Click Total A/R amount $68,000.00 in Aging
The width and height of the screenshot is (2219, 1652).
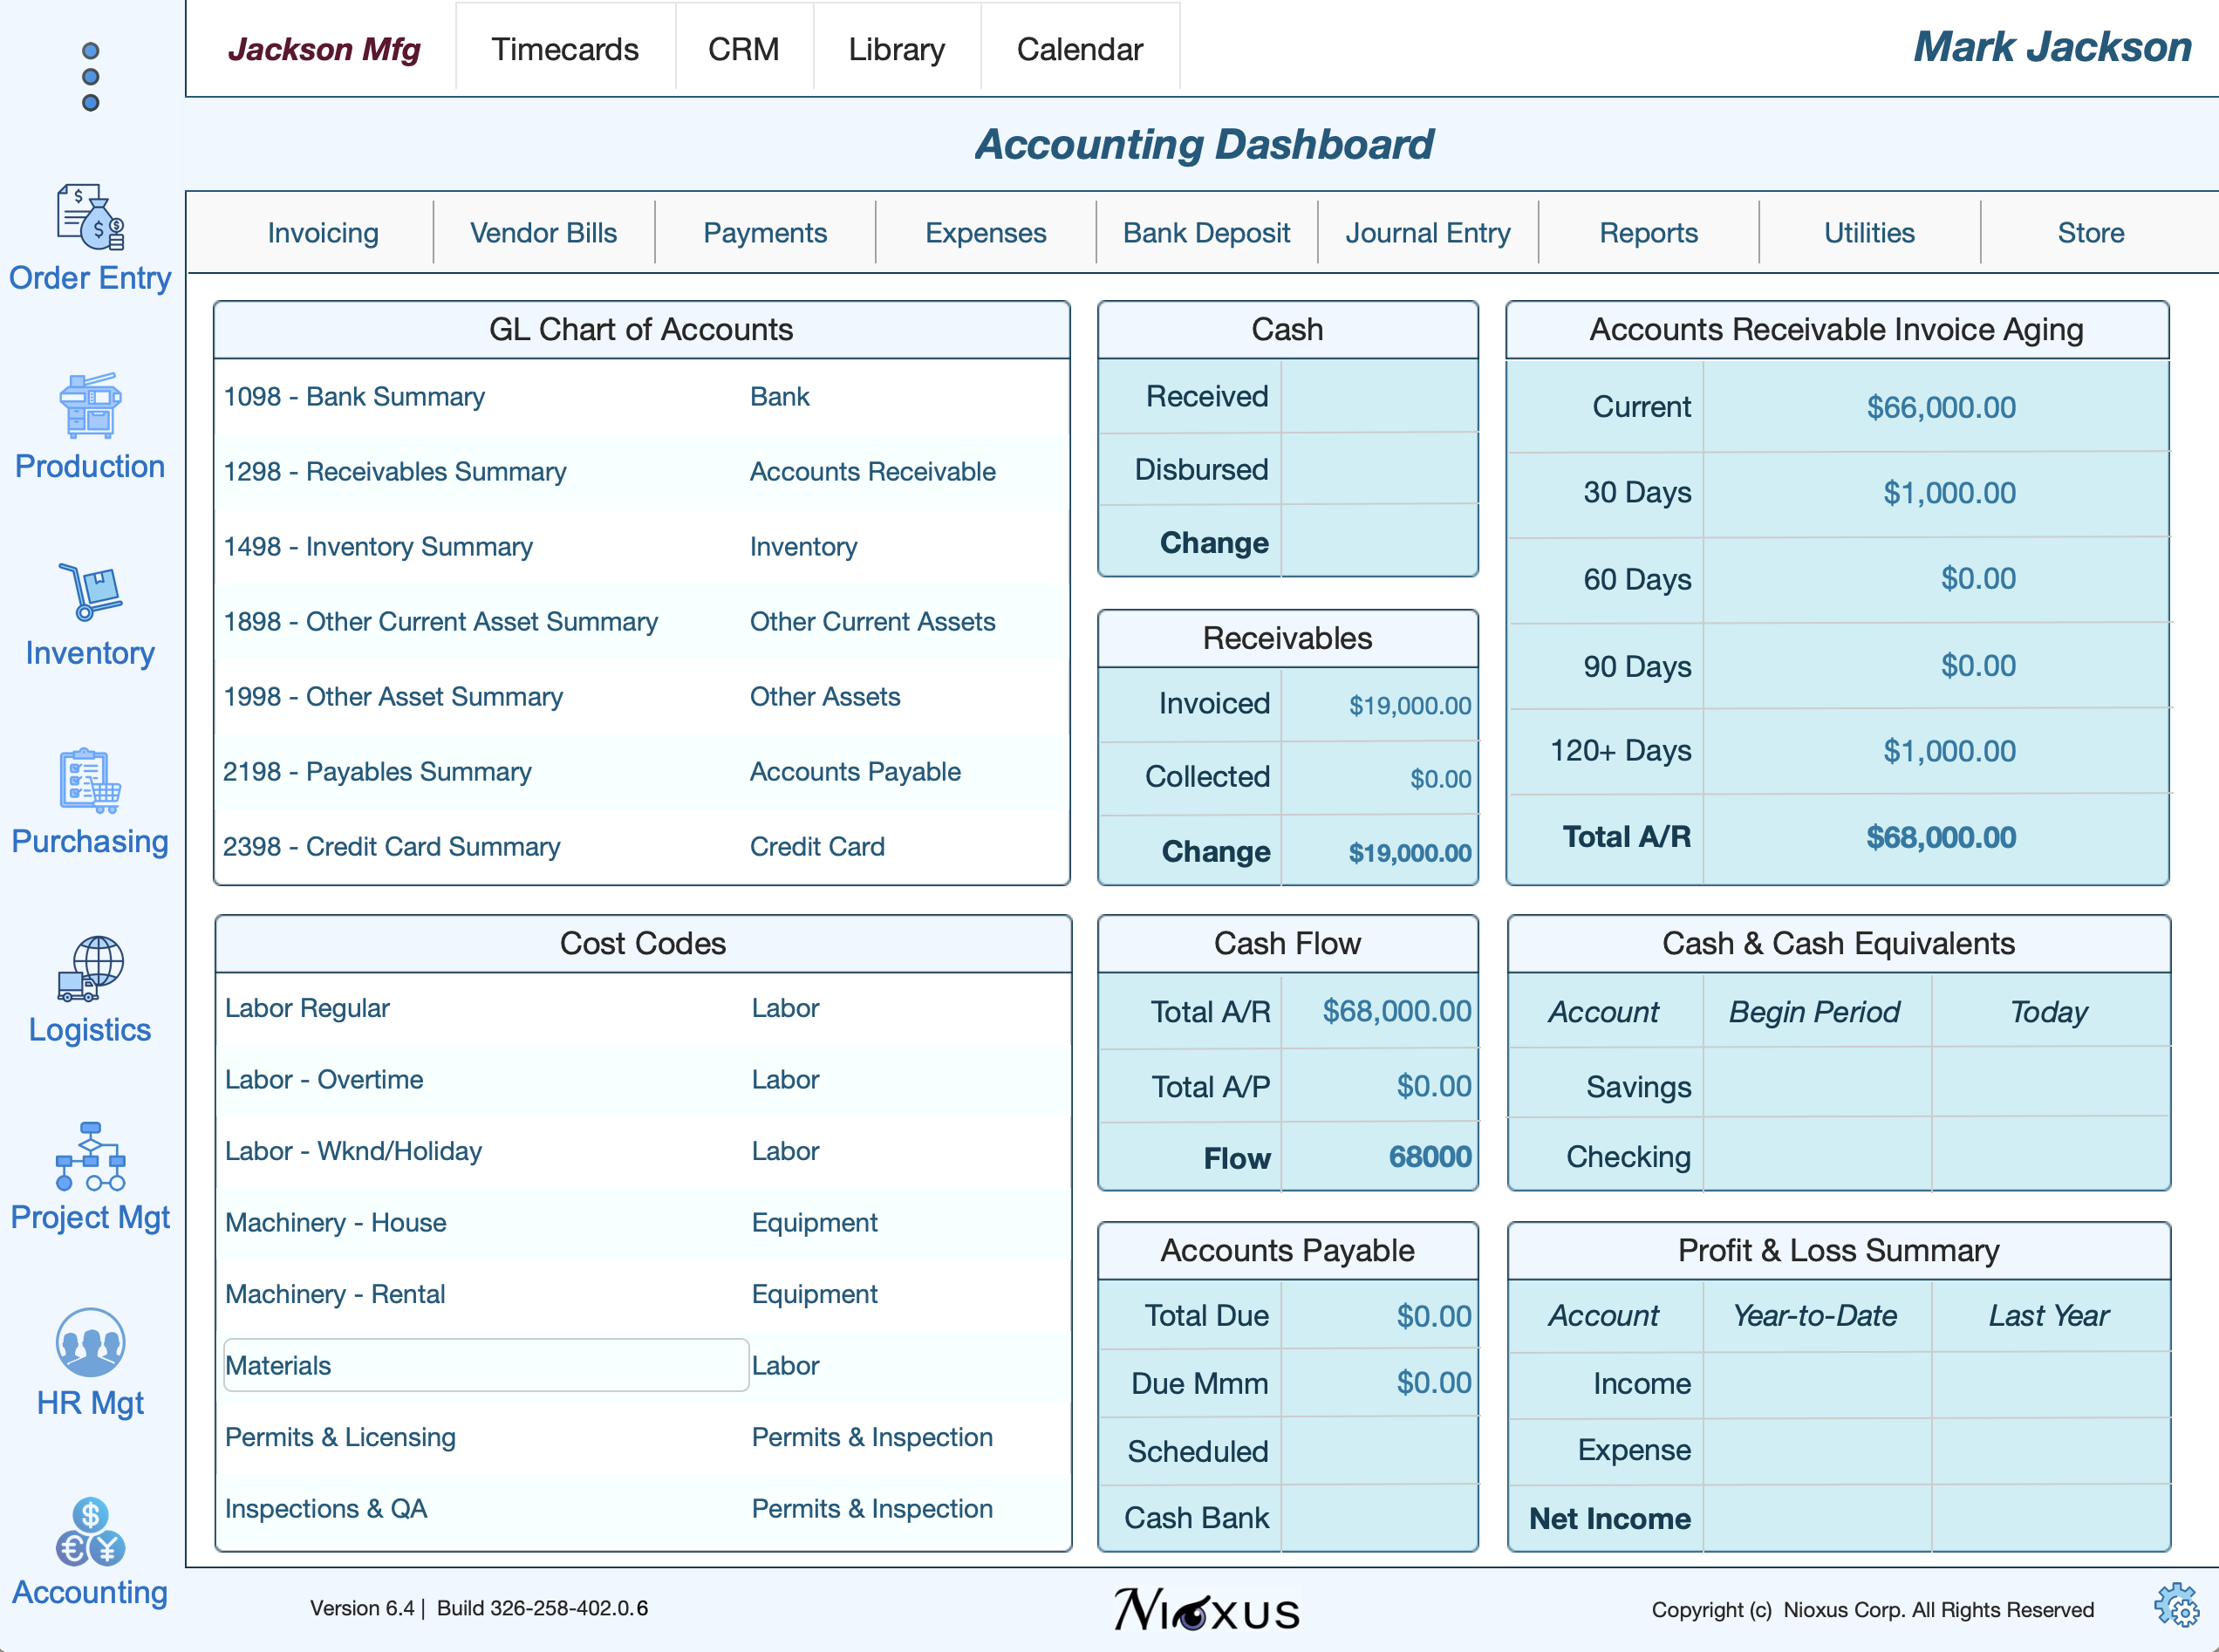1940,837
